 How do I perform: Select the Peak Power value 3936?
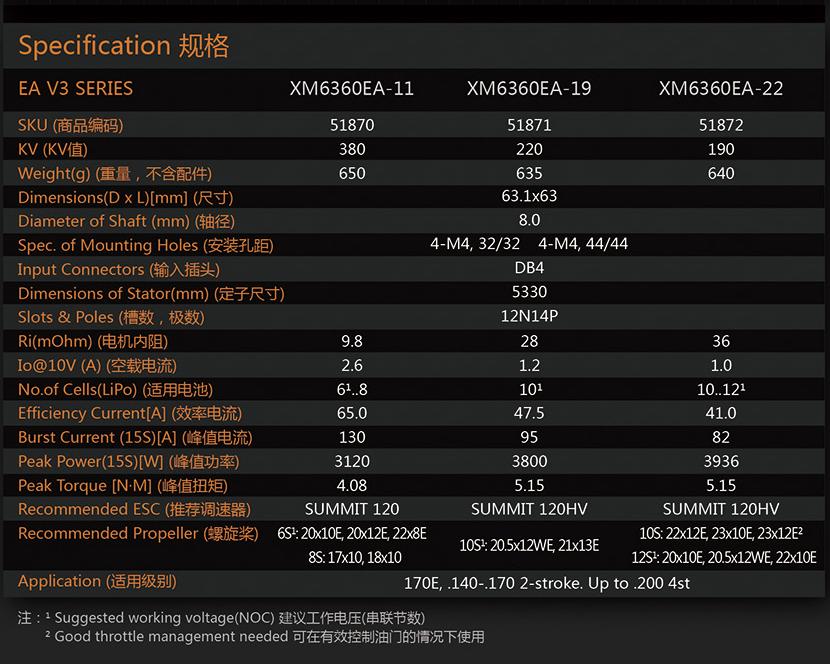point(721,461)
